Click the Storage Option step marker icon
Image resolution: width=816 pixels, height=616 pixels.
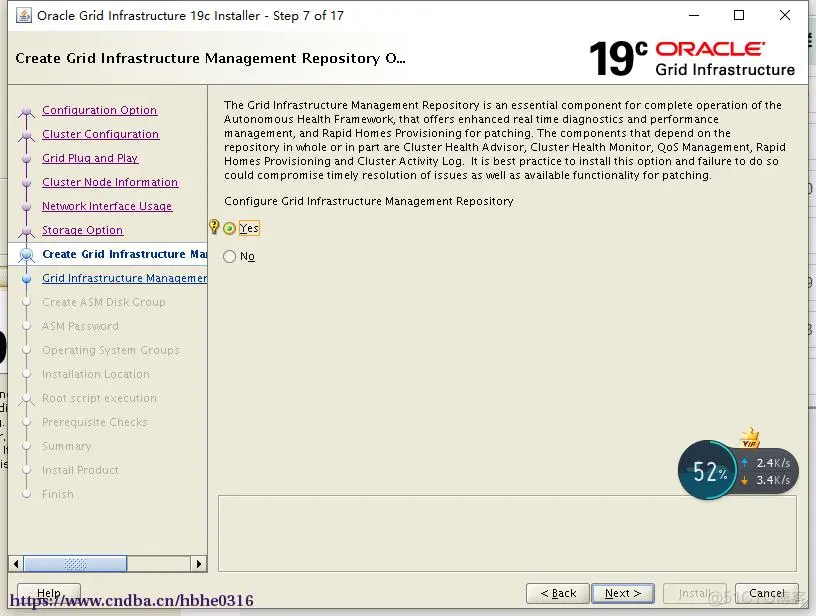click(27, 231)
